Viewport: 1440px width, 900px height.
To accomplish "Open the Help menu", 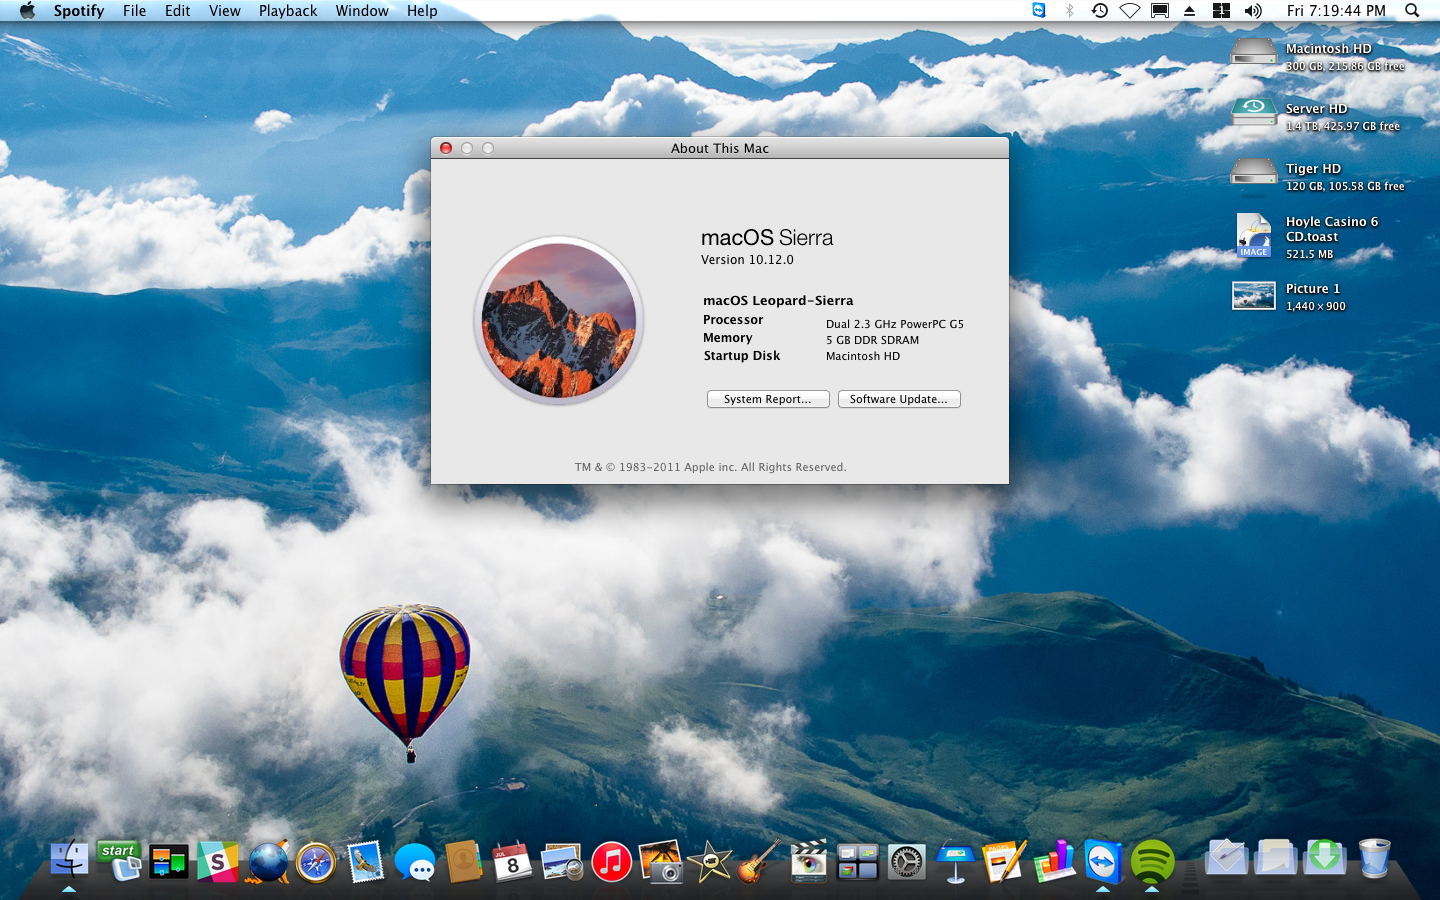I will point(422,10).
